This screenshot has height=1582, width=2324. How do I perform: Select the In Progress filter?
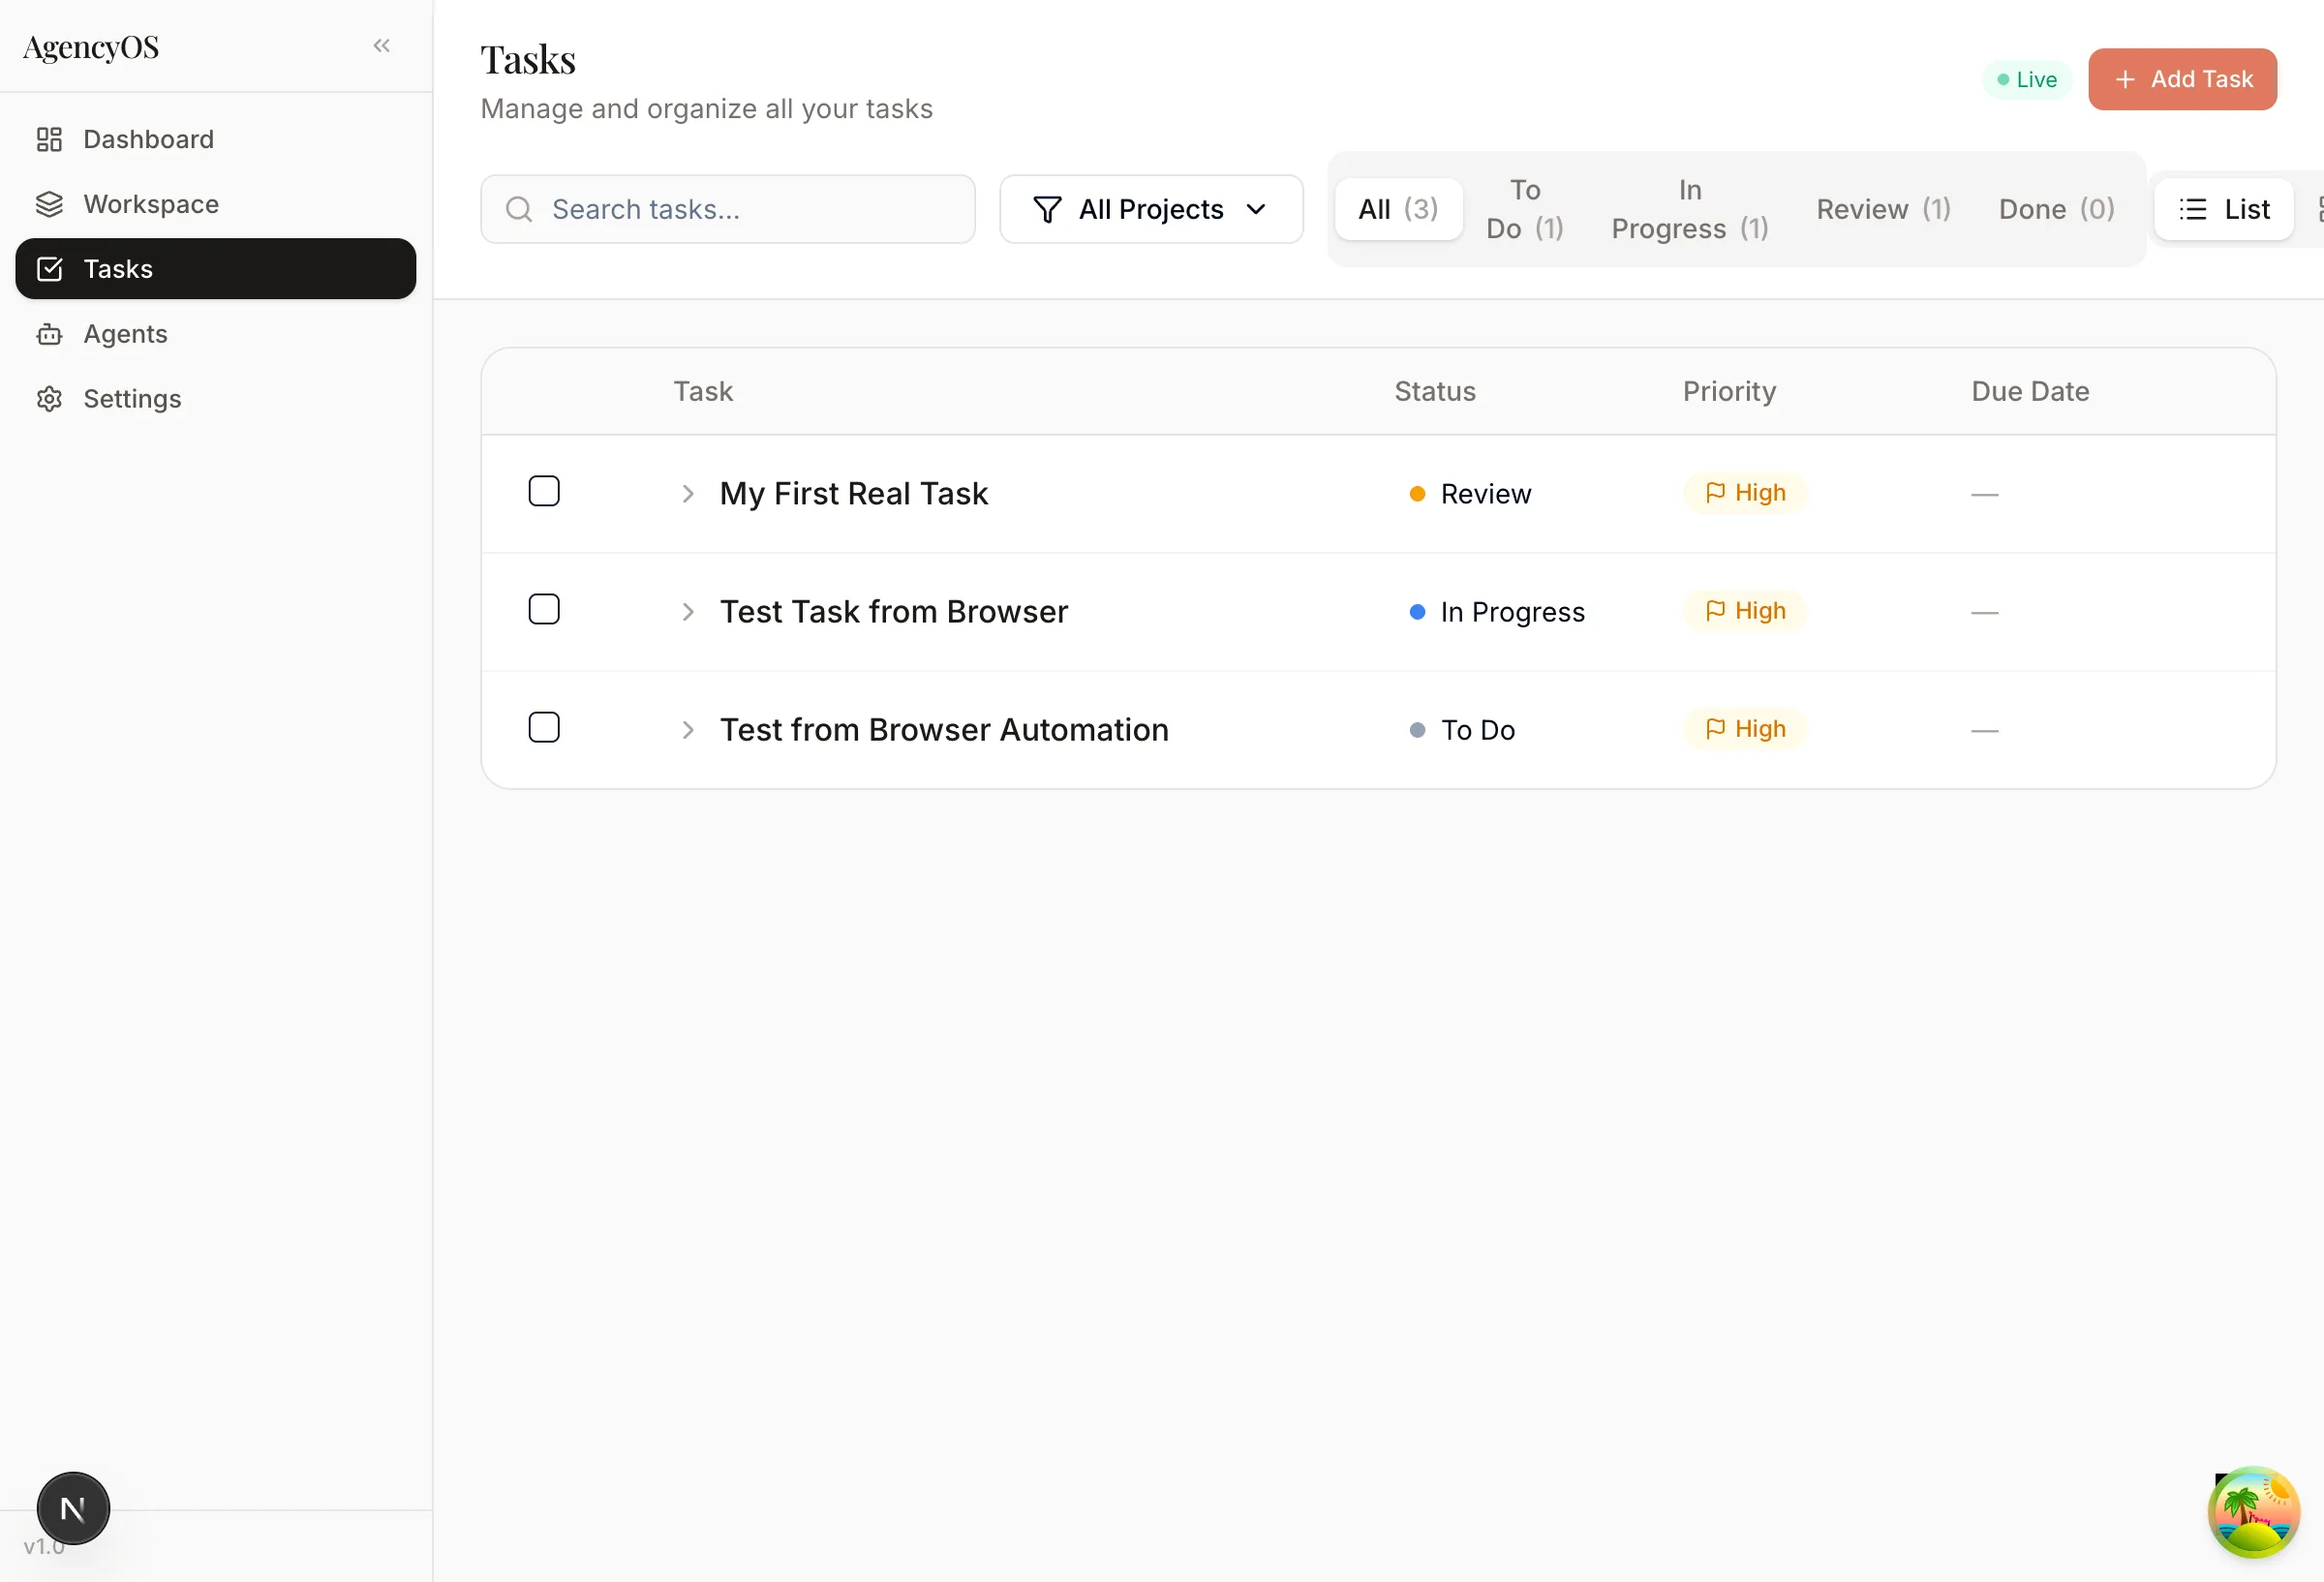click(x=1689, y=209)
